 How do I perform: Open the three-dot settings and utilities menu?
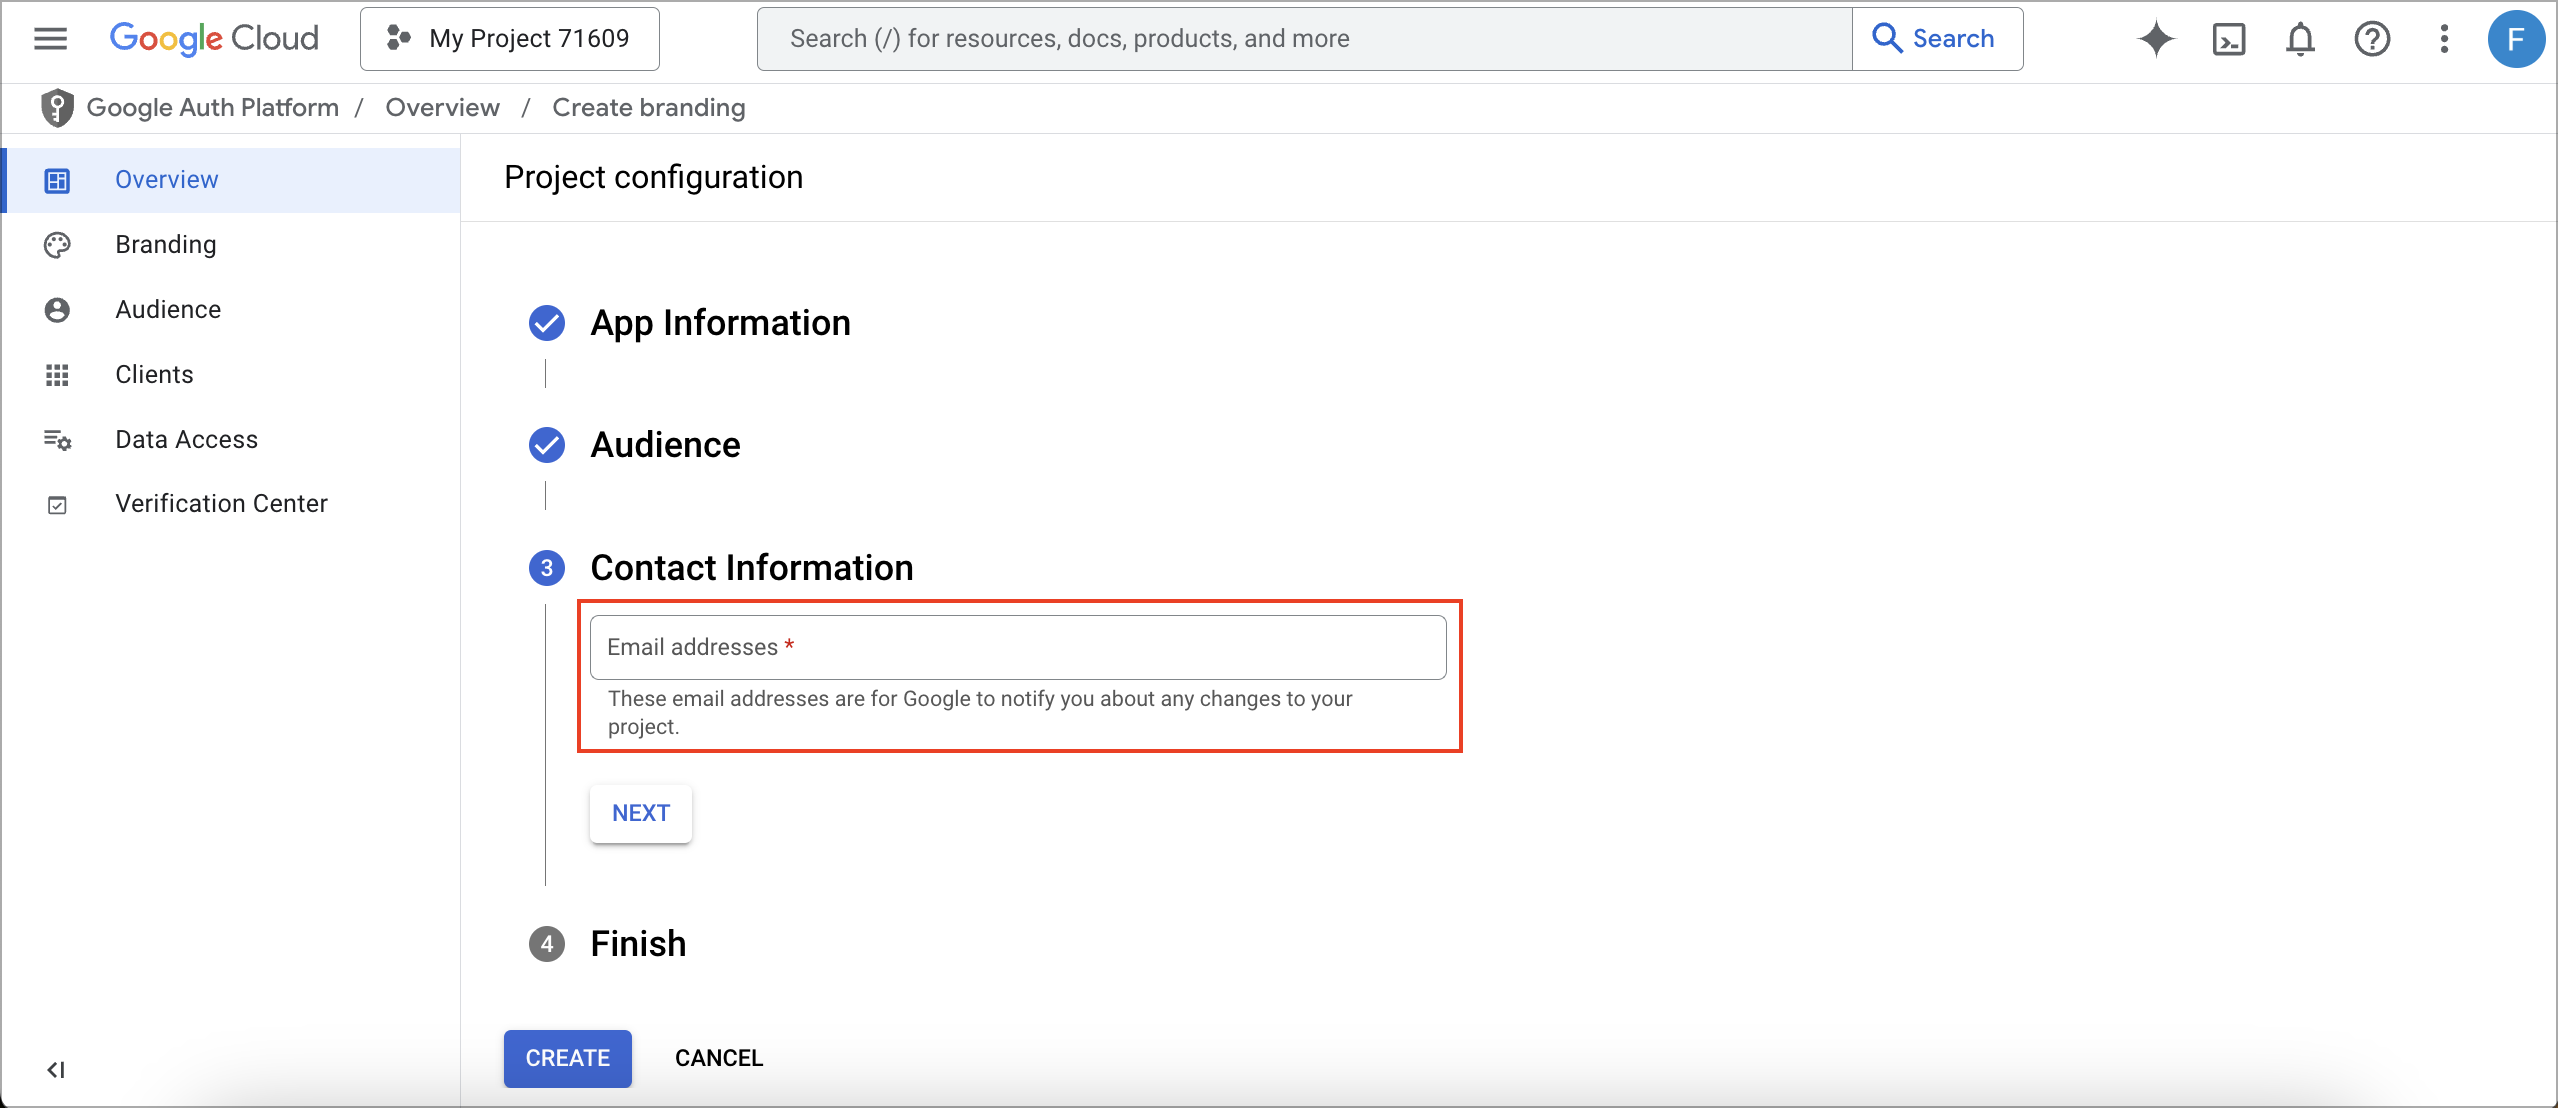pos(2444,39)
